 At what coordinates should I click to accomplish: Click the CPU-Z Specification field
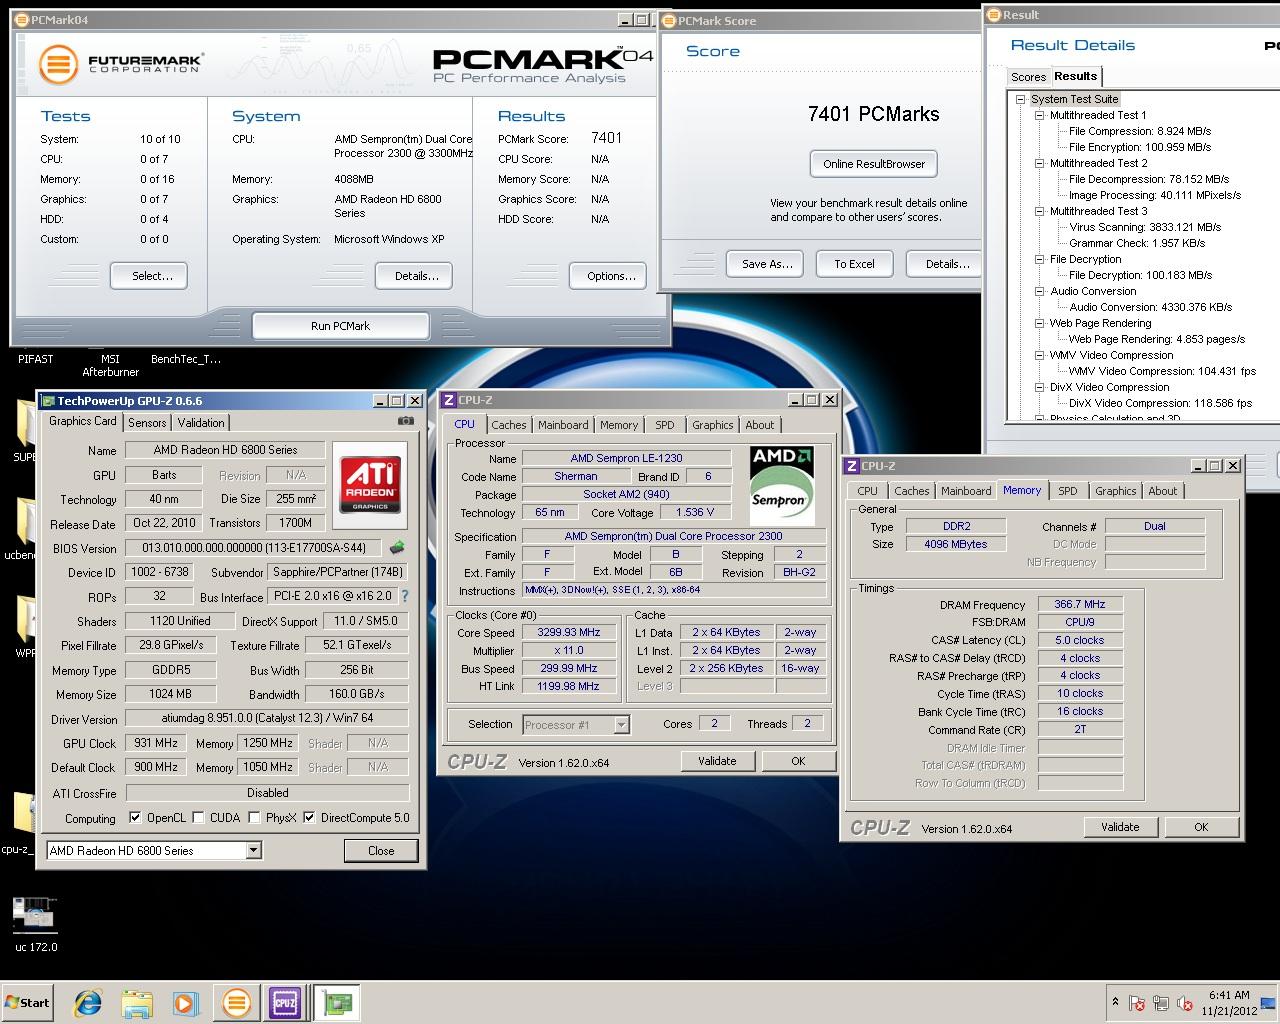pos(673,536)
